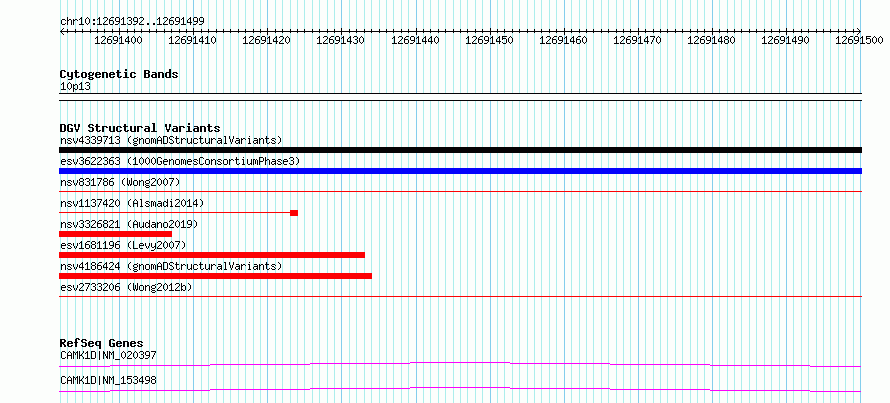Screen dimensions: 890x403
Task: Click the red nsv4186424 variant bar
Action: coord(216,276)
